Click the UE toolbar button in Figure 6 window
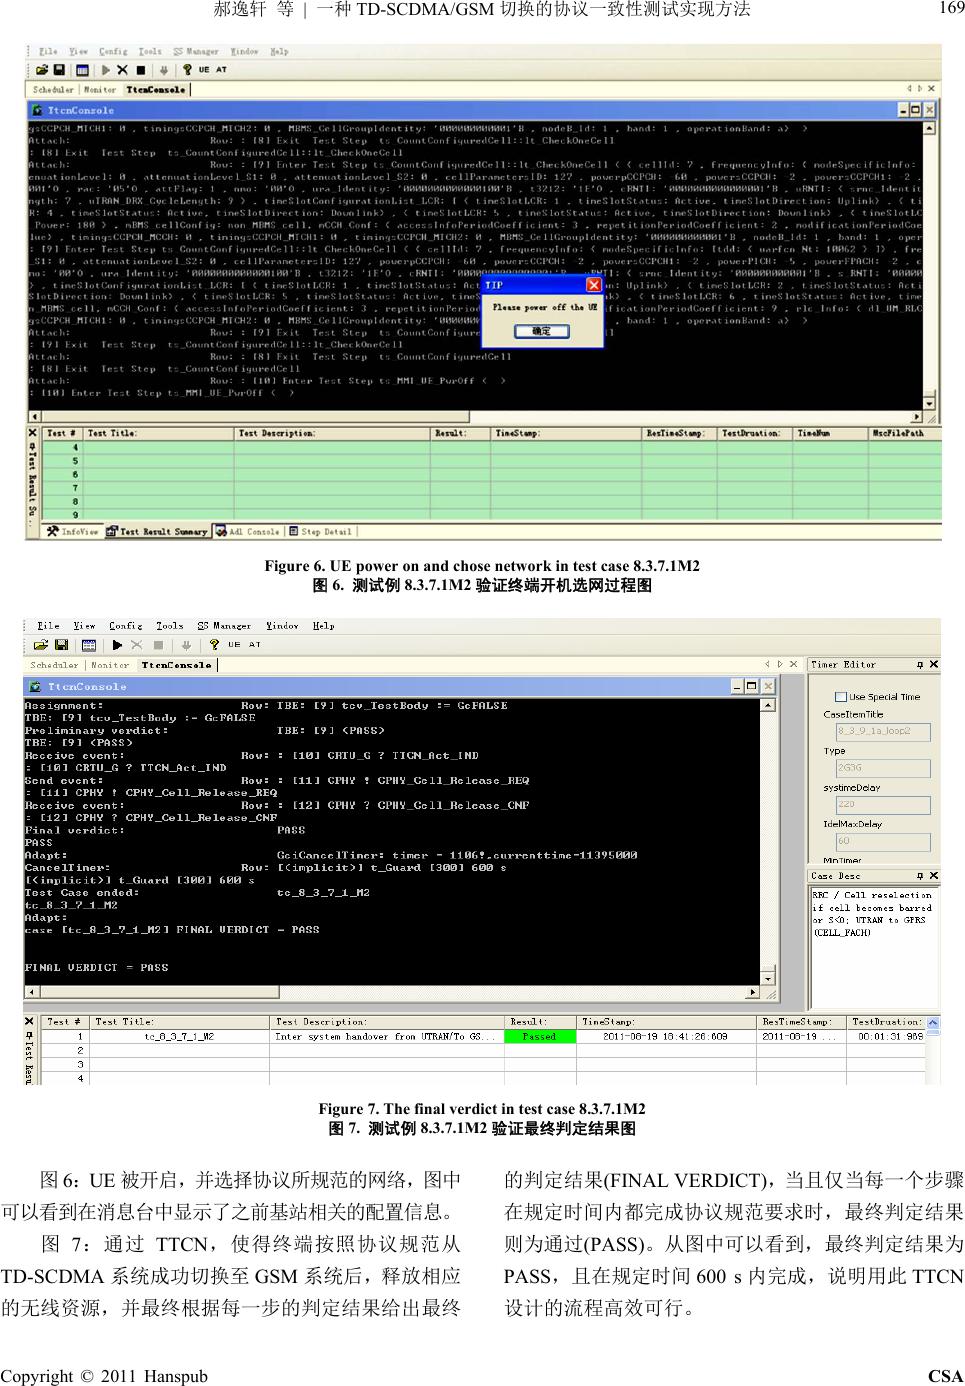Image resolution: width=965 pixels, height=1386 pixels. click(x=204, y=70)
